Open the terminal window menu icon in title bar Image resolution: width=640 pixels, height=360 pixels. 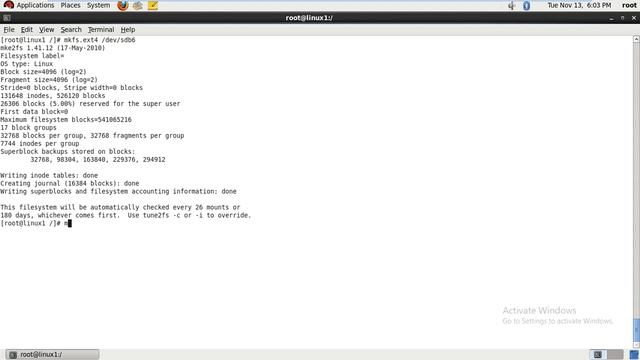click(7, 18)
